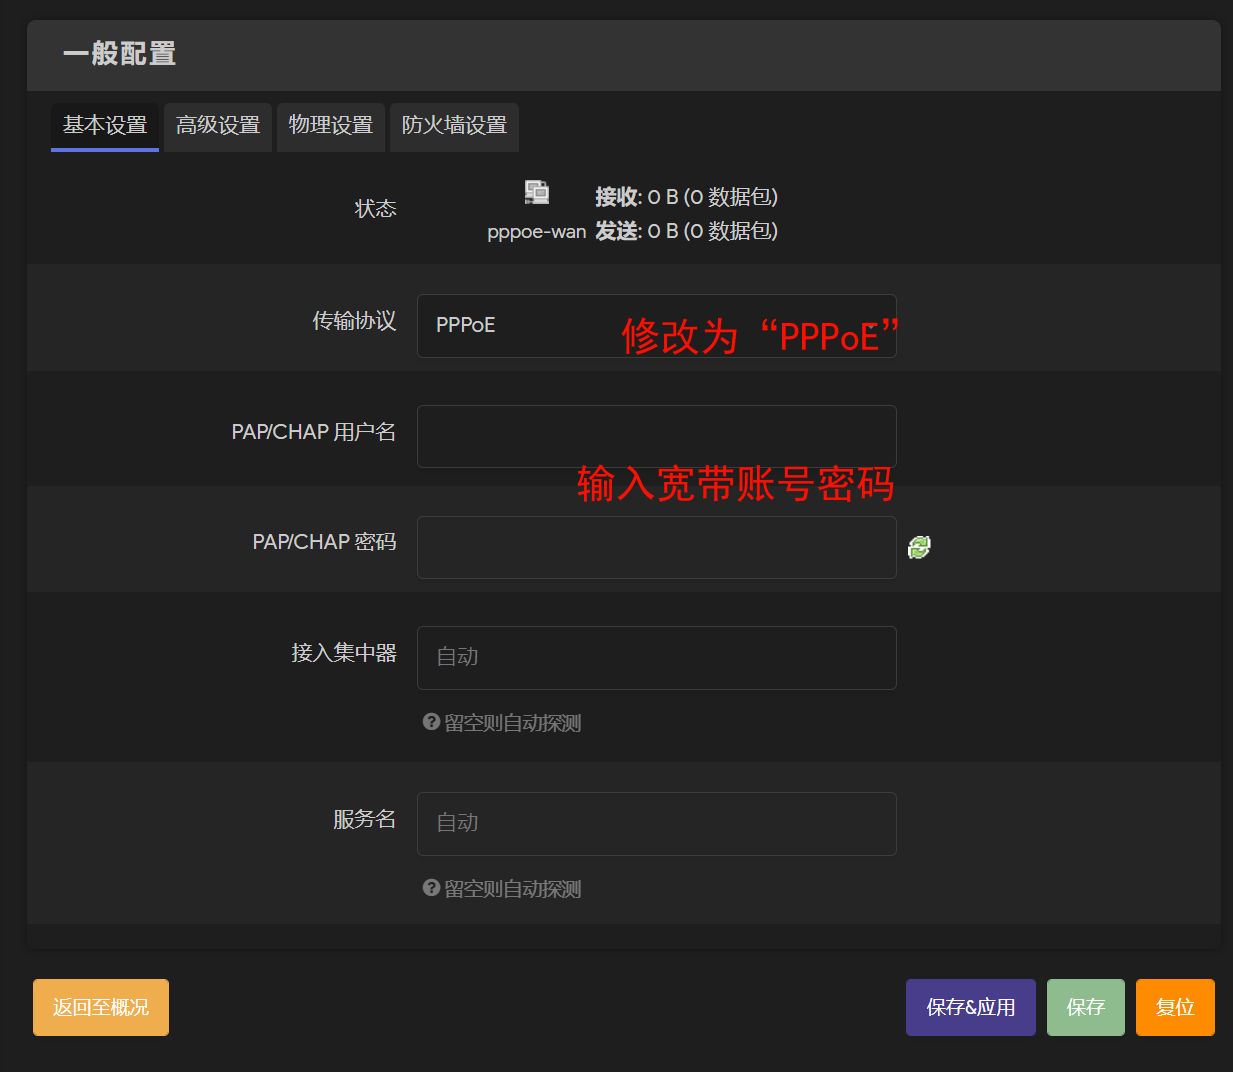Image resolution: width=1233 pixels, height=1072 pixels.
Task: Click the help icon under 接入集中器
Action: tap(431, 722)
